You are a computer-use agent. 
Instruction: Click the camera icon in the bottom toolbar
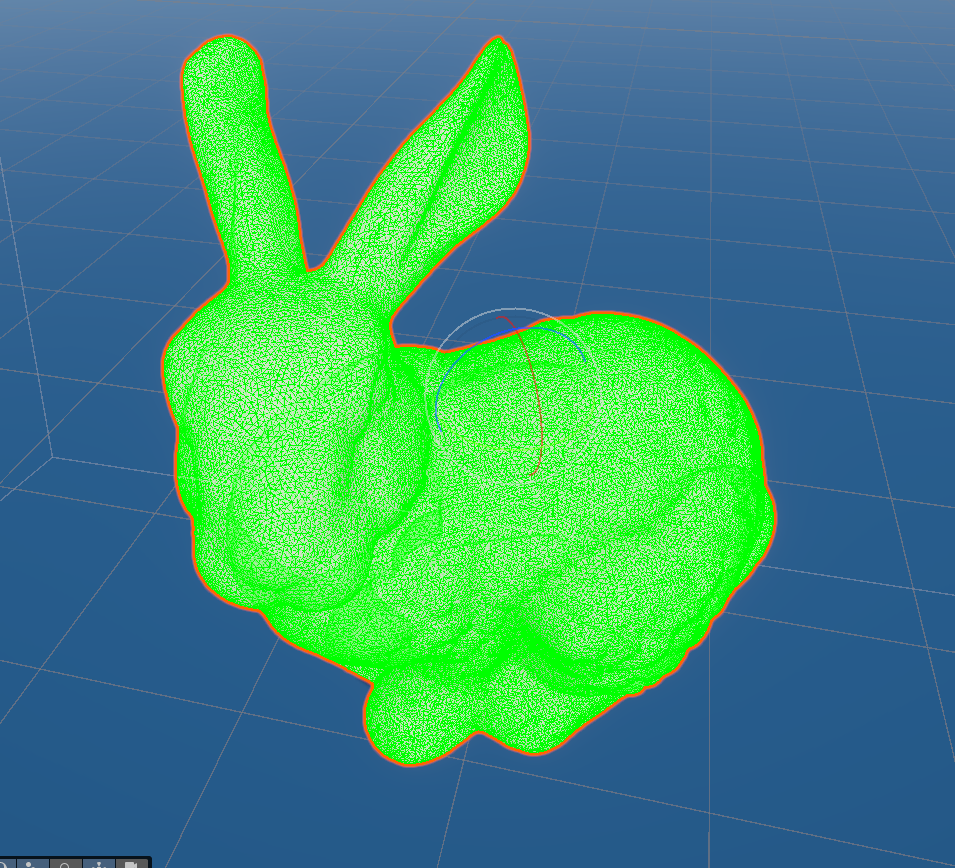[131, 863]
